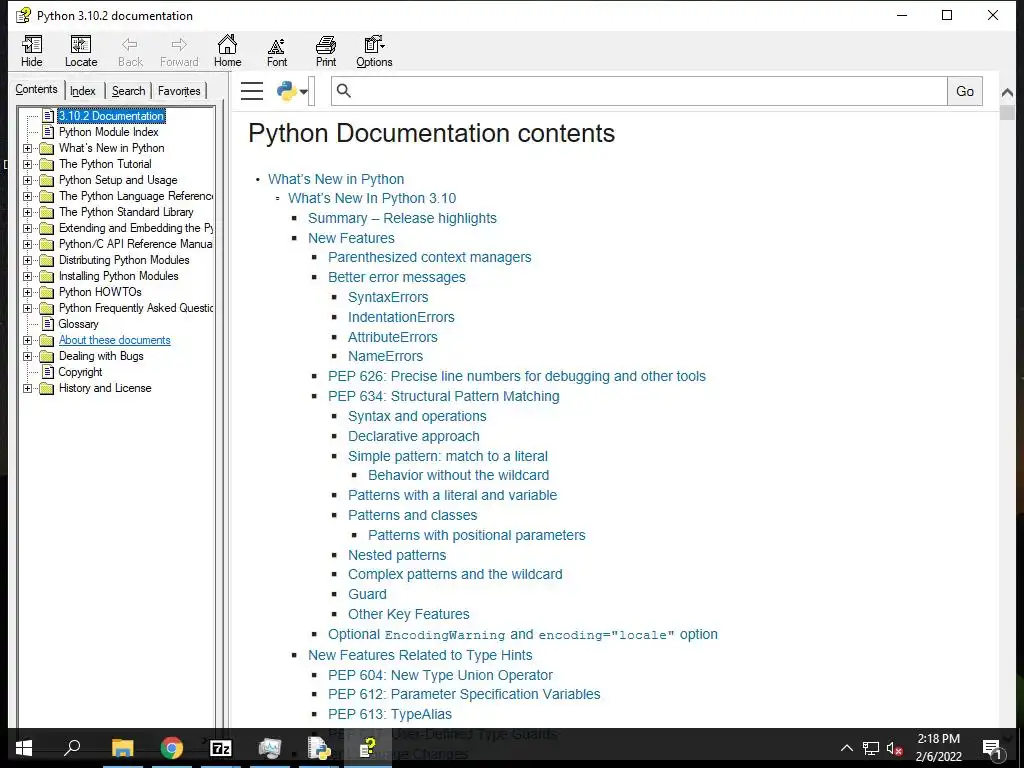1024x768 pixels.
Task: Expand The Python Language Reference node
Action: coord(27,196)
